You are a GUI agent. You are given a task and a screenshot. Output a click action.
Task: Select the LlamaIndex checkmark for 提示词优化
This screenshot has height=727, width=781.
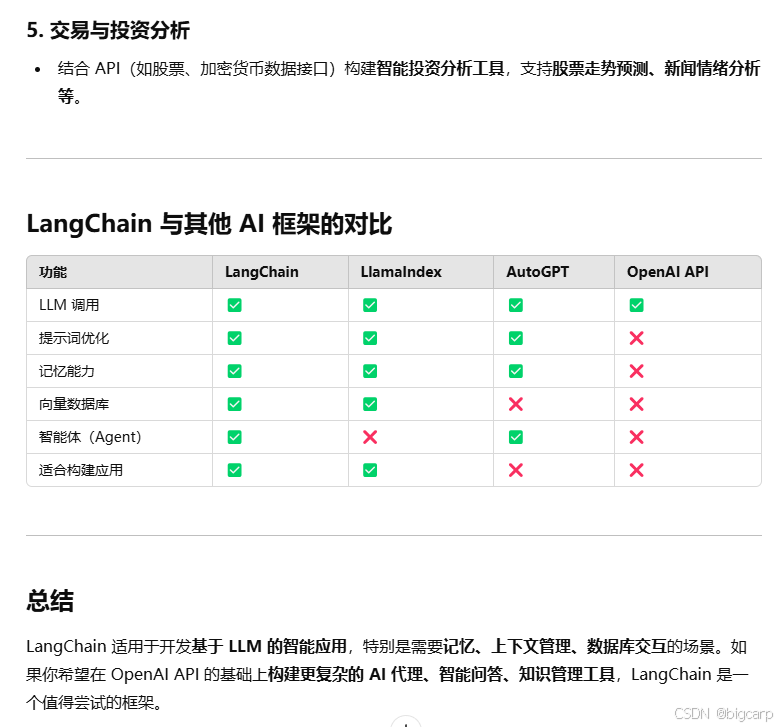coord(370,338)
